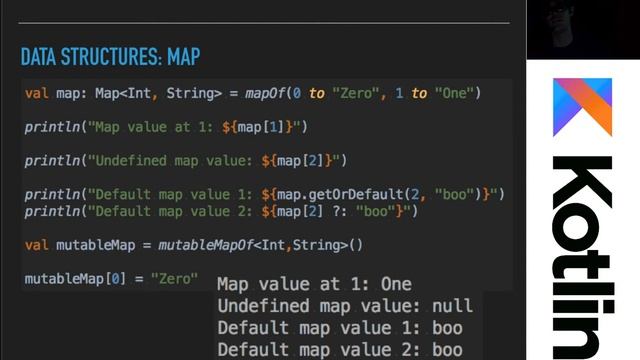640x360 pixels.
Task: Click the 'val map: Map<Int, String>' declaration line
Action: pos(253,93)
